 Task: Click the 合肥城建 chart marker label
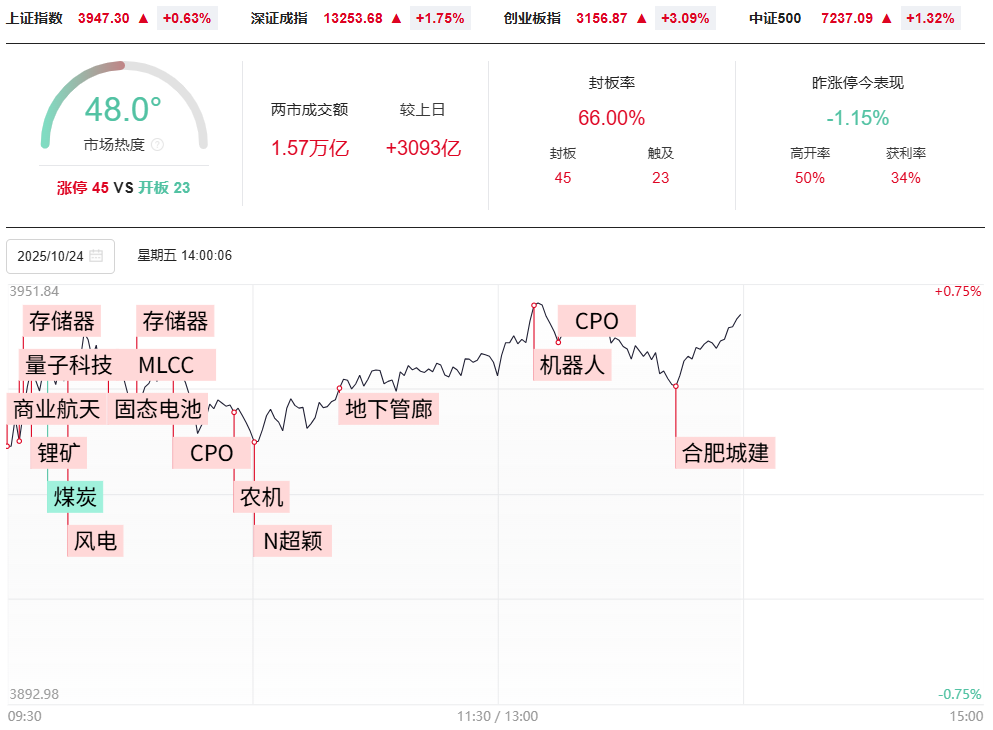pyautogui.click(x=725, y=453)
